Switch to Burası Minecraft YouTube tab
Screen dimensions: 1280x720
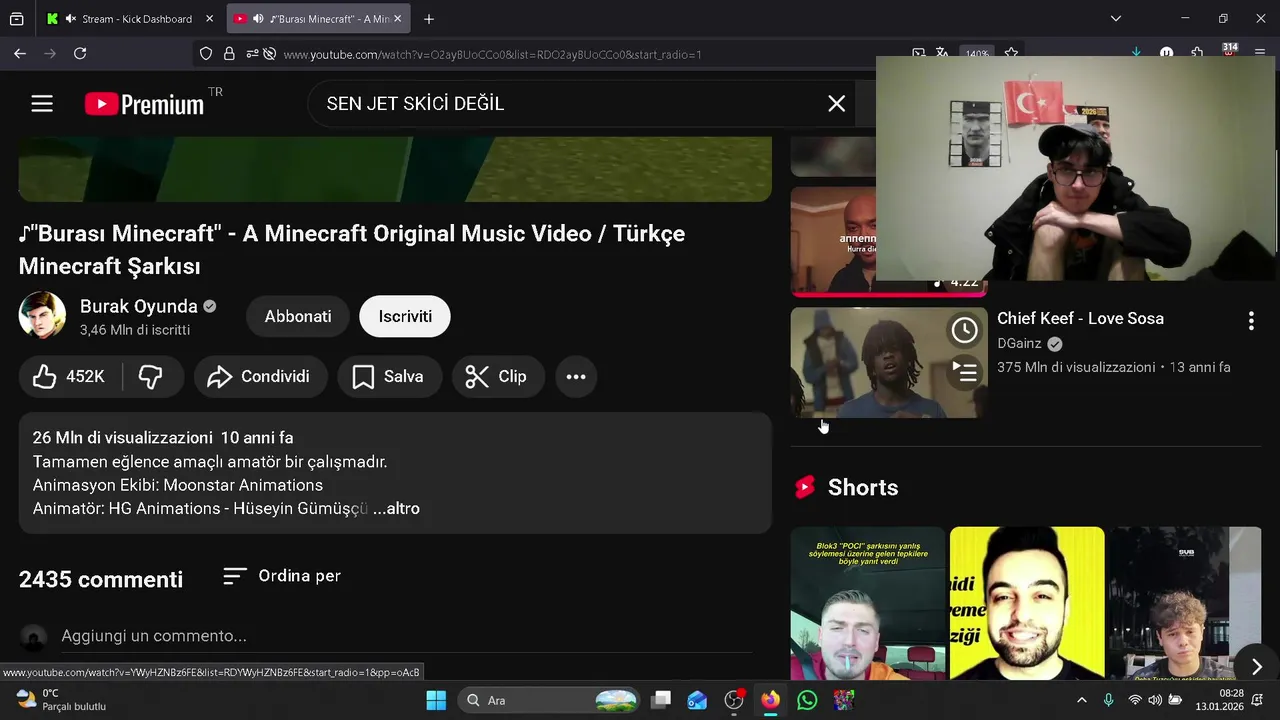320,19
